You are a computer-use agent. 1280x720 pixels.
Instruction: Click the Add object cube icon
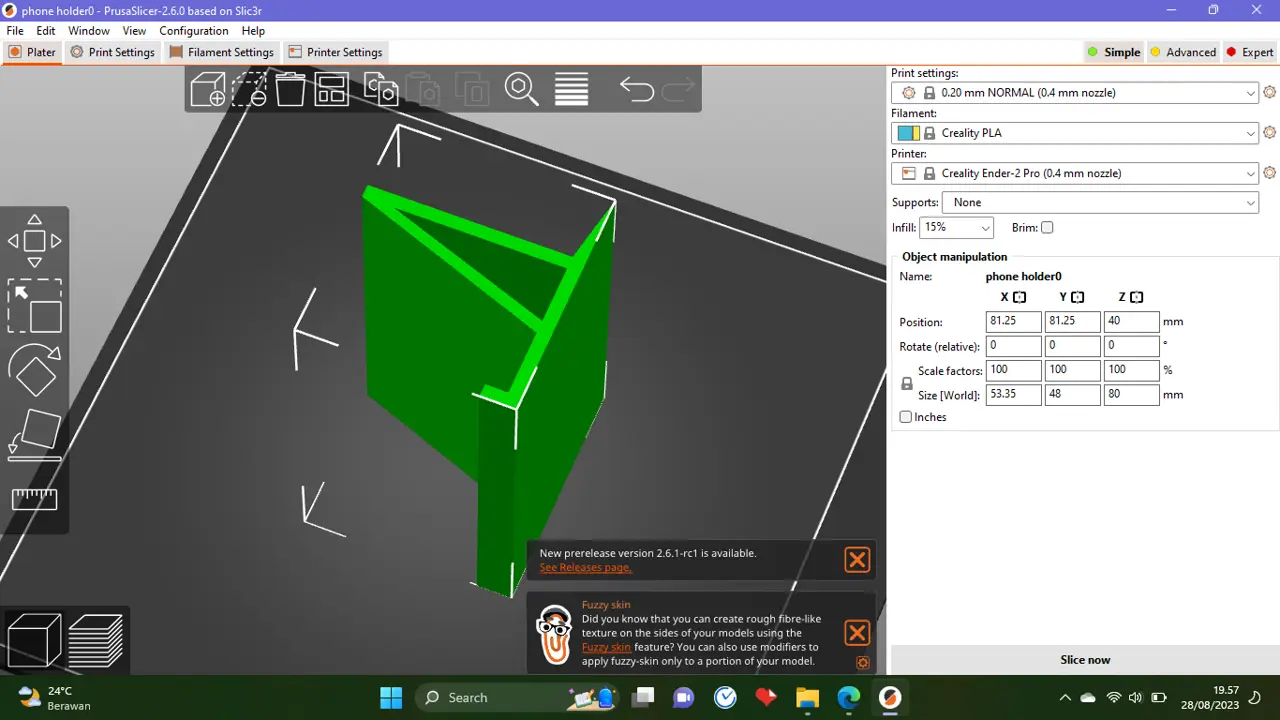pyautogui.click(x=208, y=89)
